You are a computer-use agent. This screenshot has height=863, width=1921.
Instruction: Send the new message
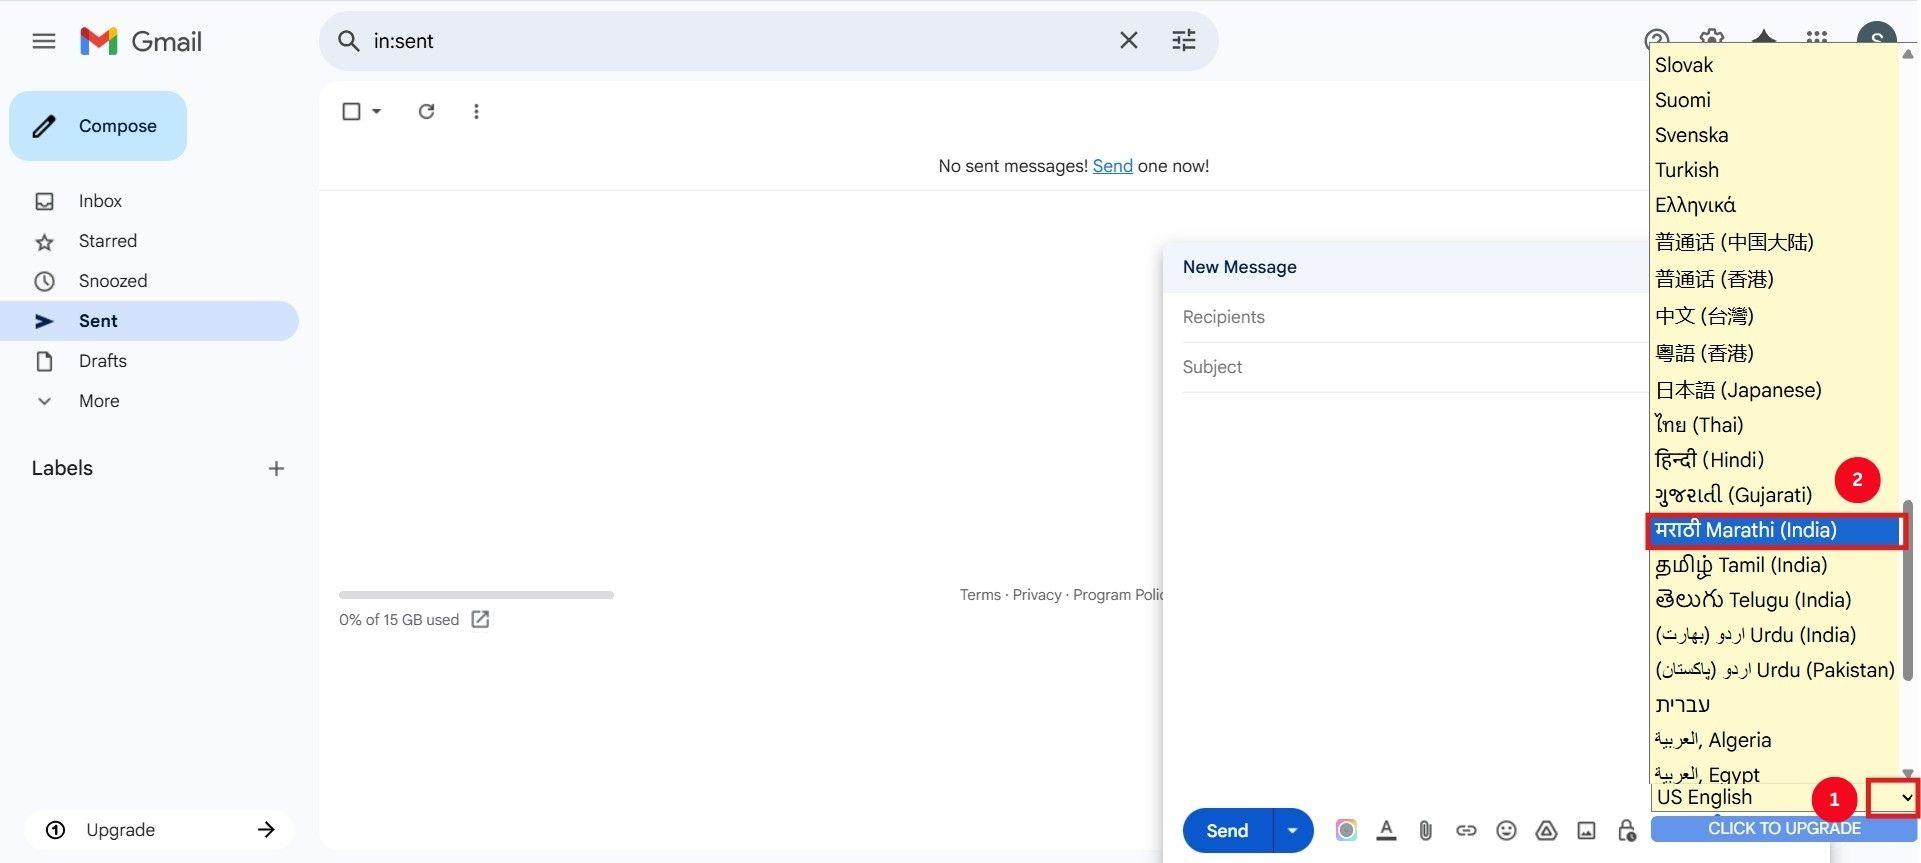click(x=1227, y=831)
